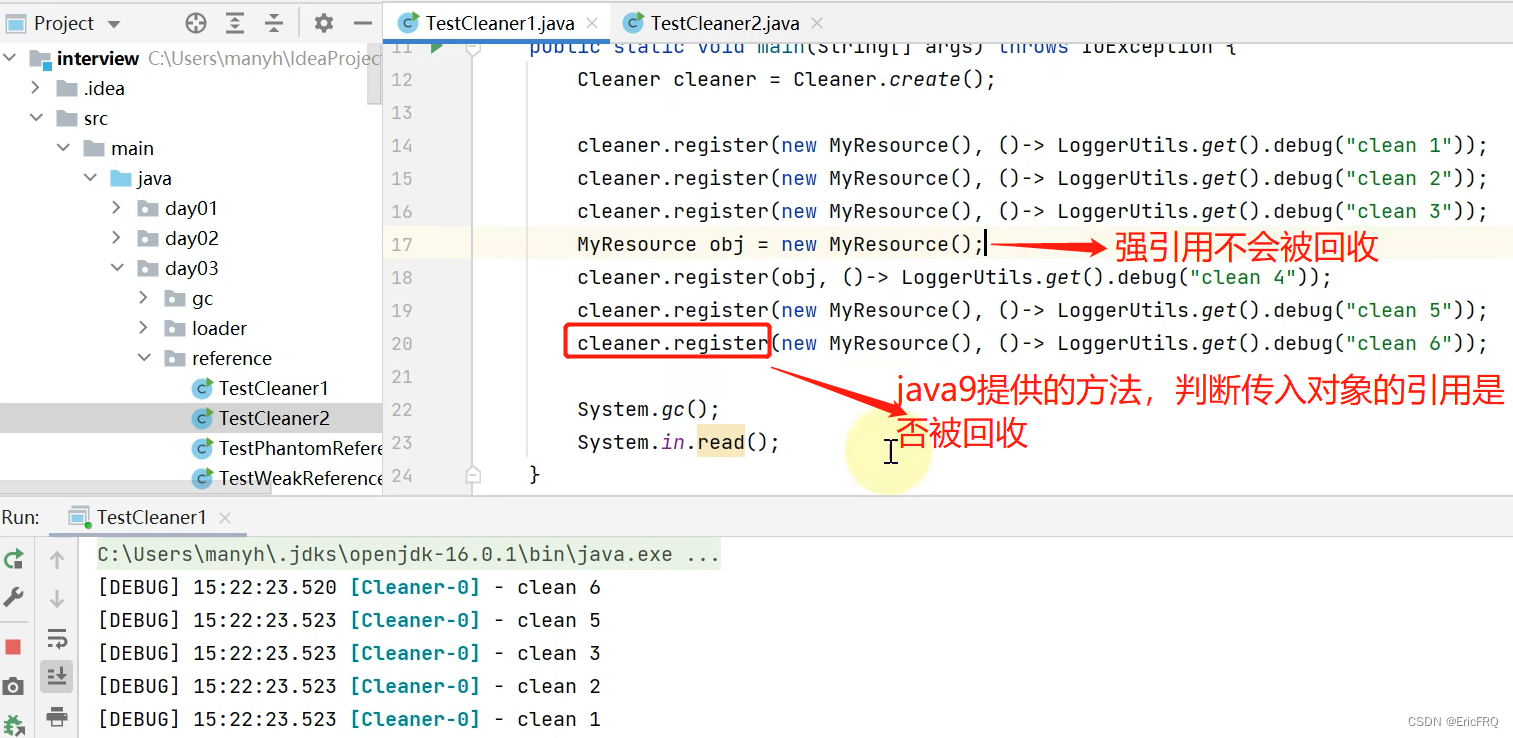Expand the gc package
The image size is (1513, 738).
tap(144, 298)
